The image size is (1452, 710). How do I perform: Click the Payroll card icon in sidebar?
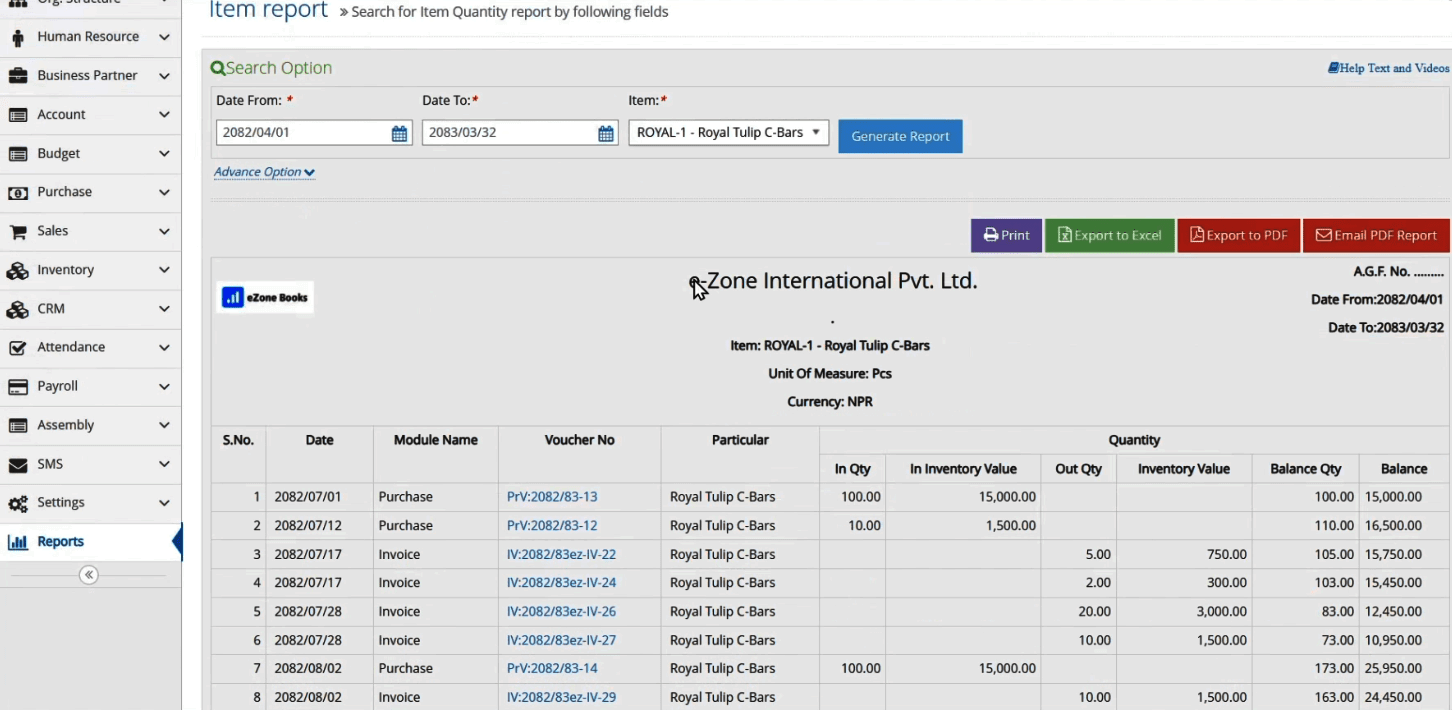(17, 386)
